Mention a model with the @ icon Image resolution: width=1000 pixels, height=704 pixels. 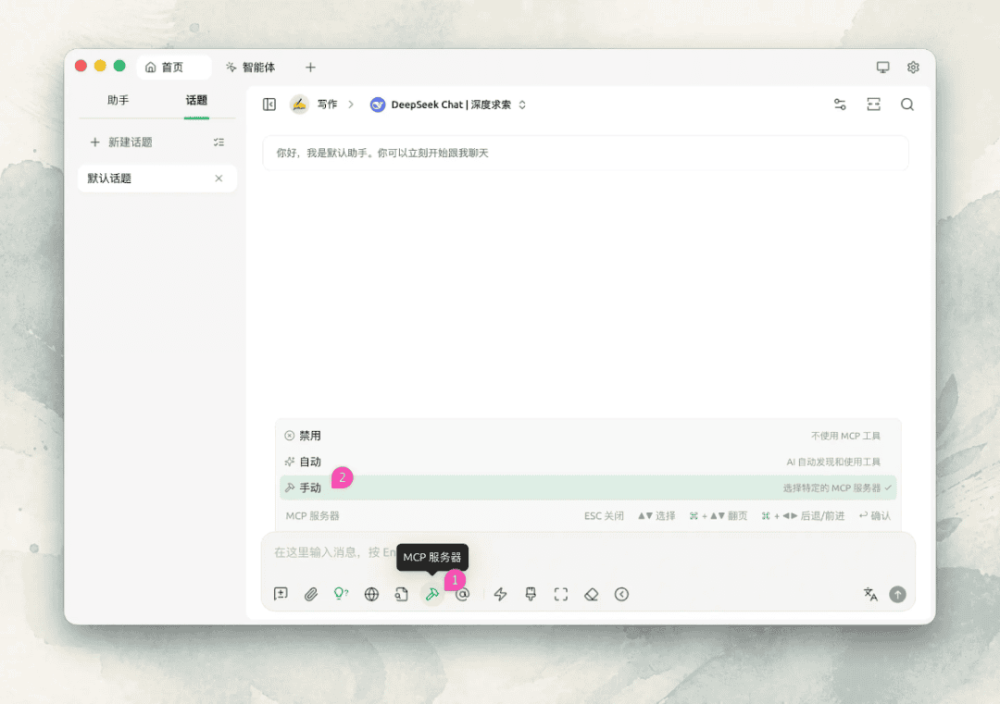462,595
